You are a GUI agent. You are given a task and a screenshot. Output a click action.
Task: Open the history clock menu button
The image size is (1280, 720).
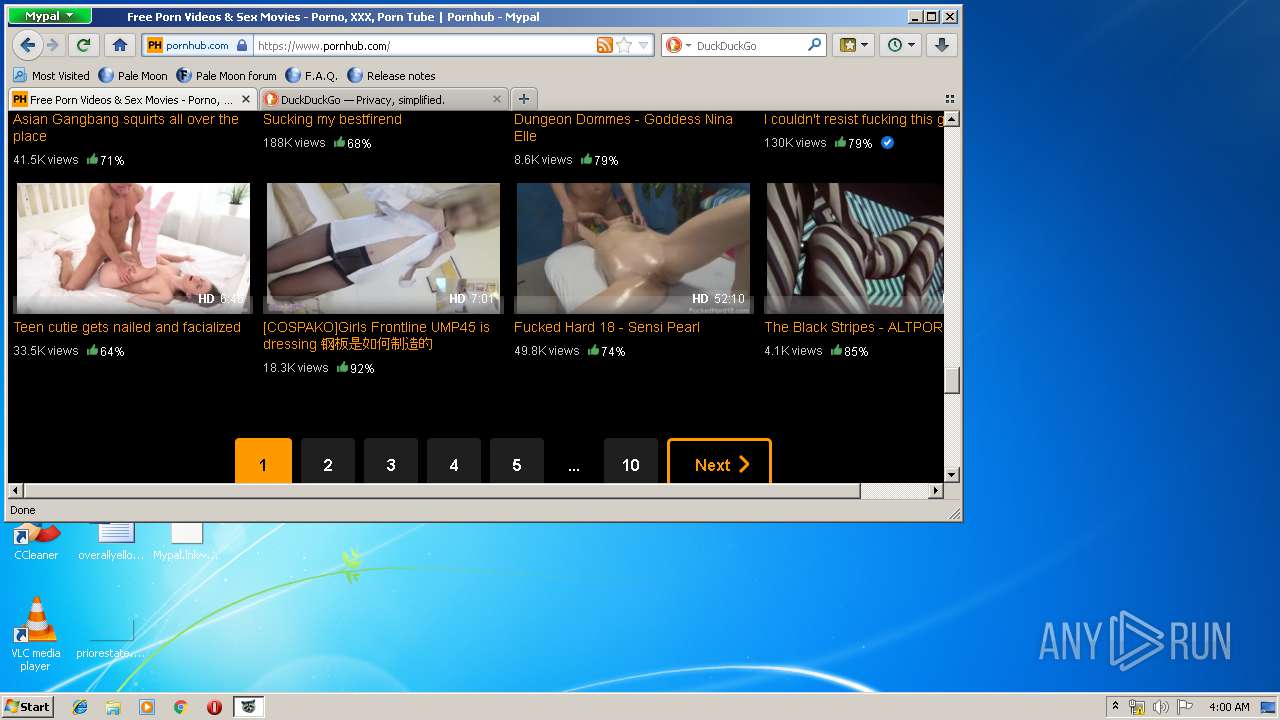[900, 45]
